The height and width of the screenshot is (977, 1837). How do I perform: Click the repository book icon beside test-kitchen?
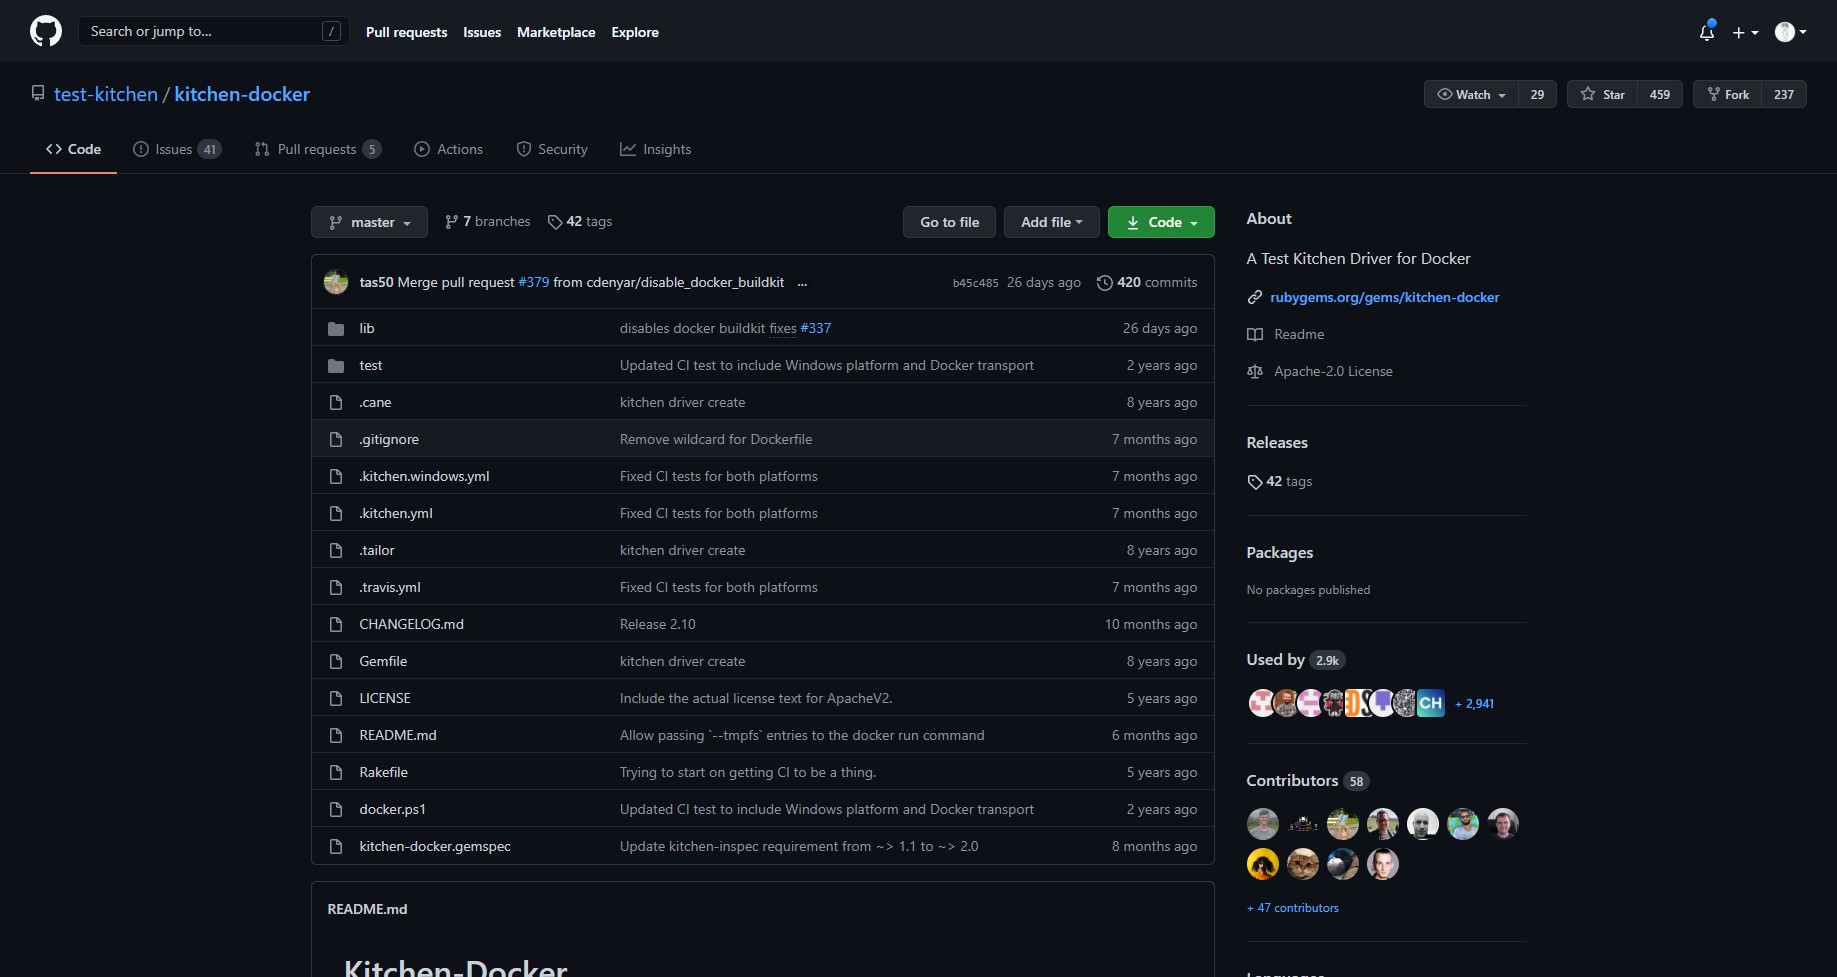coord(38,93)
